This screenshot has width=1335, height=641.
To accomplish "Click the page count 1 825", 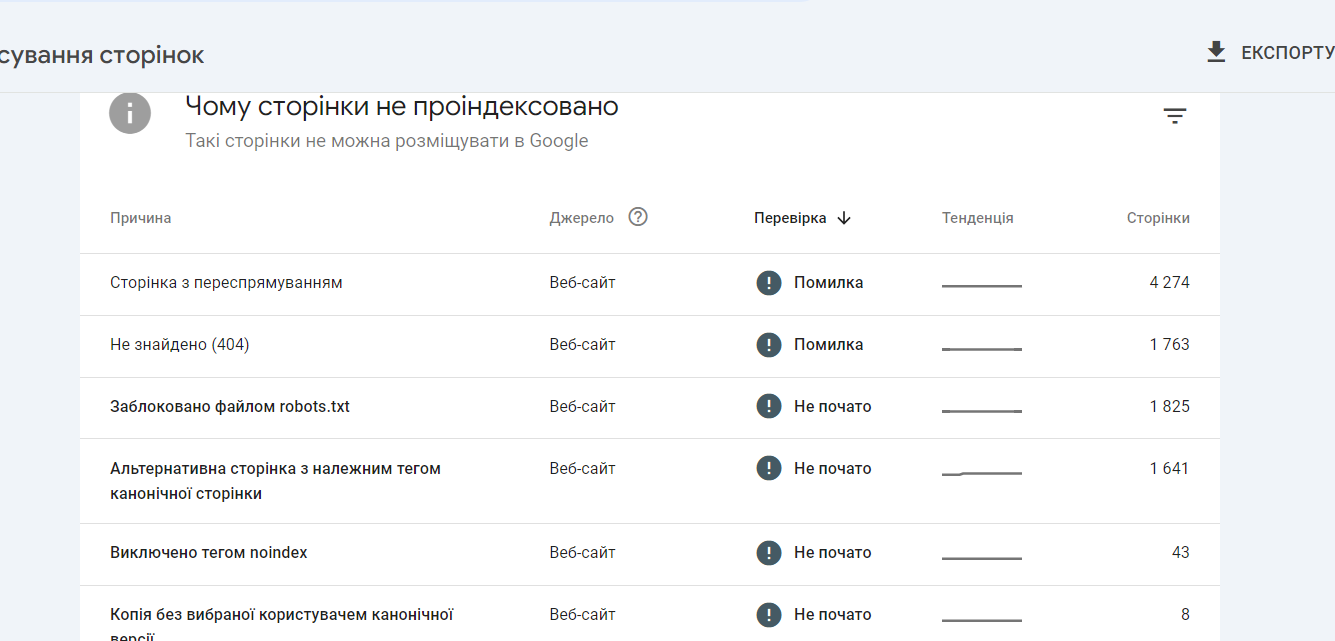I will point(1169,407).
